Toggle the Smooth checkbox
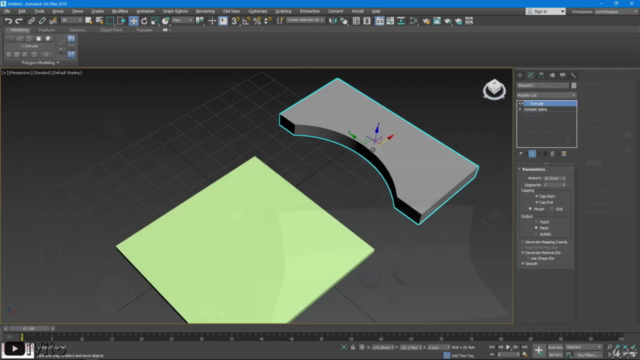The height and width of the screenshot is (360, 640). click(x=523, y=264)
